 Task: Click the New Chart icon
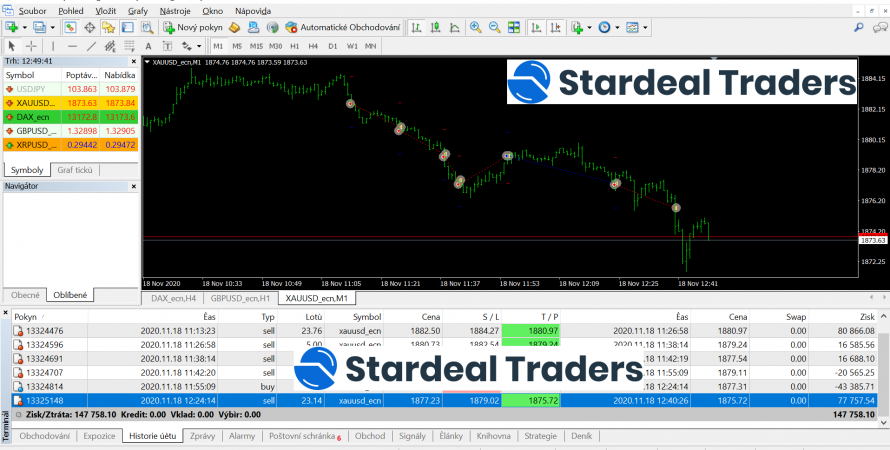pos(11,27)
